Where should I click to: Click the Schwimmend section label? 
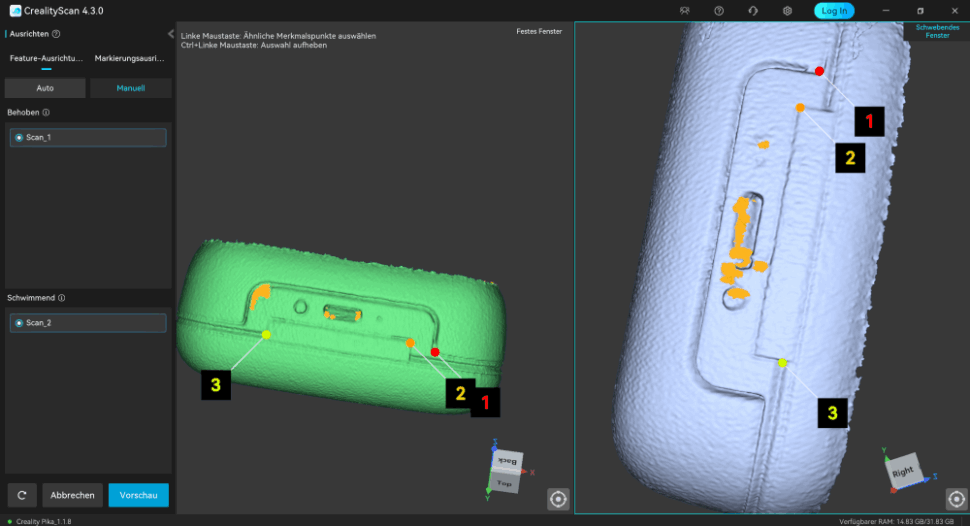(x=31, y=298)
